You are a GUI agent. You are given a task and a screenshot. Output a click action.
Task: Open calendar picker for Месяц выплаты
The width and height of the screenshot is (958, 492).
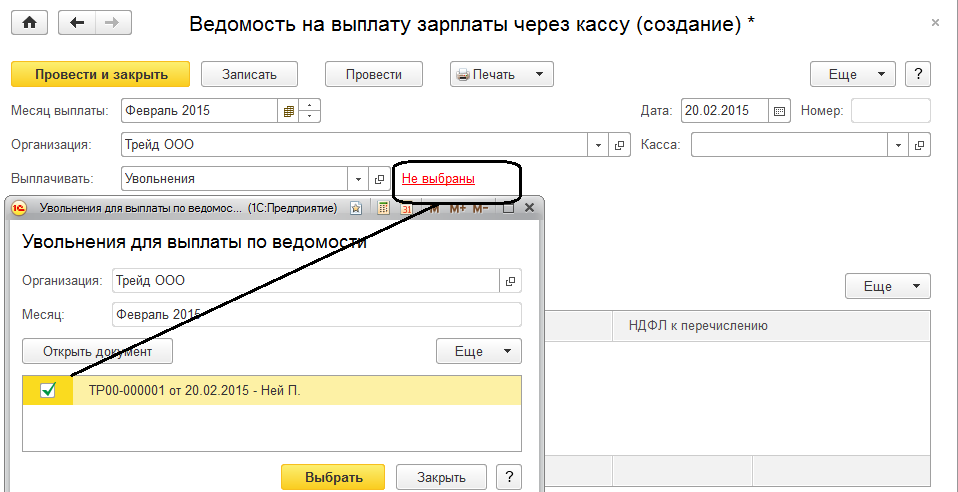tap(289, 111)
